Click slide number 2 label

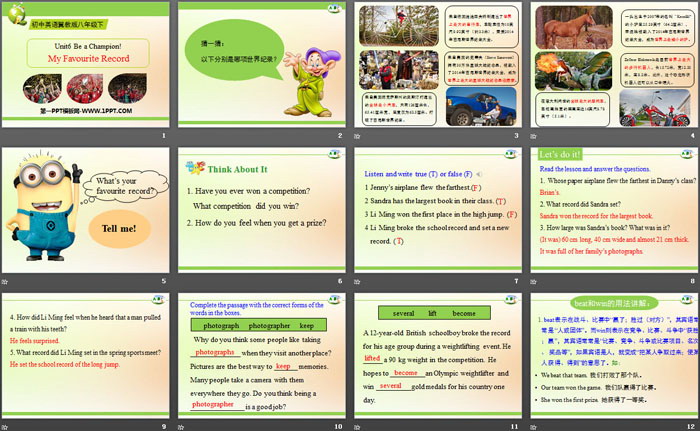click(x=340, y=135)
